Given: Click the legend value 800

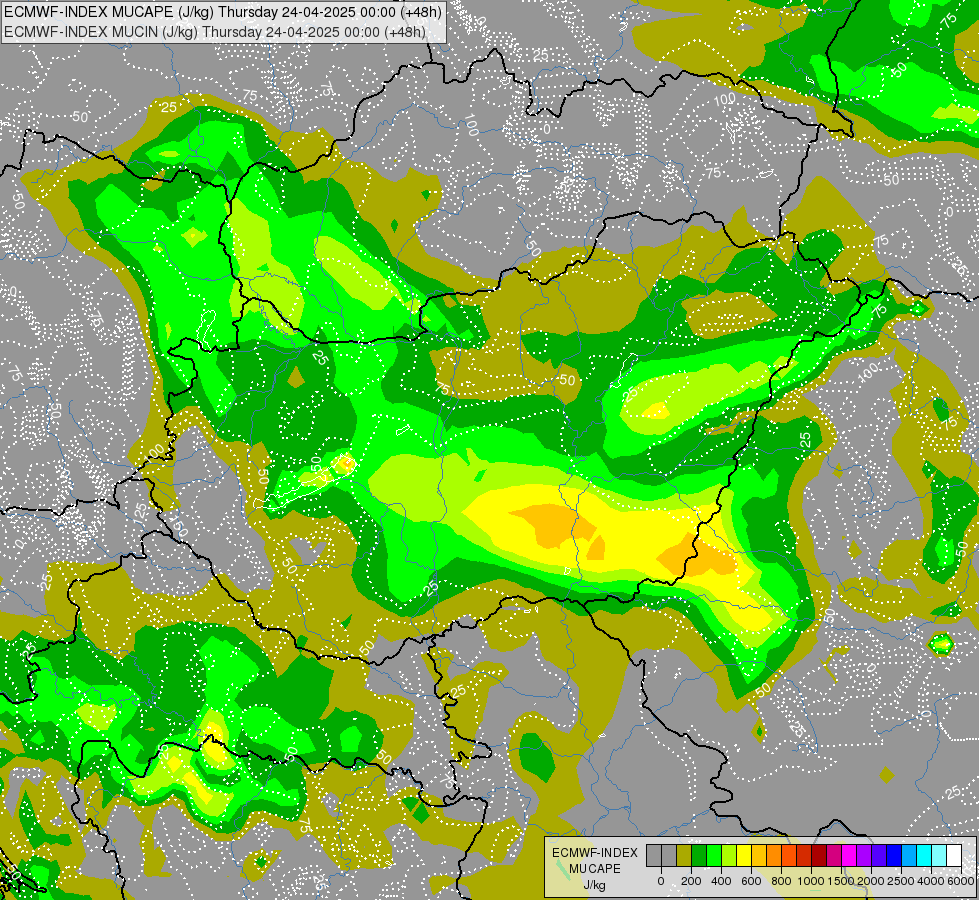Looking at the screenshot, I should click(781, 881).
